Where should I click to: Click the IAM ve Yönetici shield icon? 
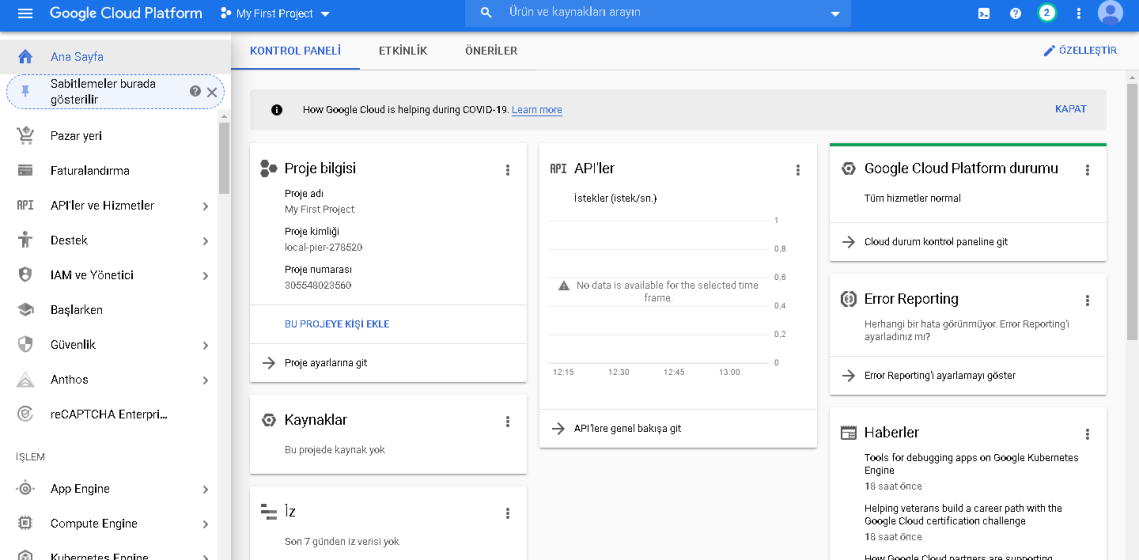25,275
